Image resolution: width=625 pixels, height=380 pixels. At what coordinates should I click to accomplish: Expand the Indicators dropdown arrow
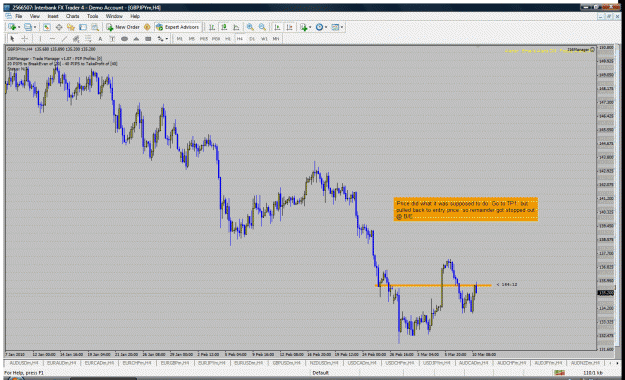point(310,27)
